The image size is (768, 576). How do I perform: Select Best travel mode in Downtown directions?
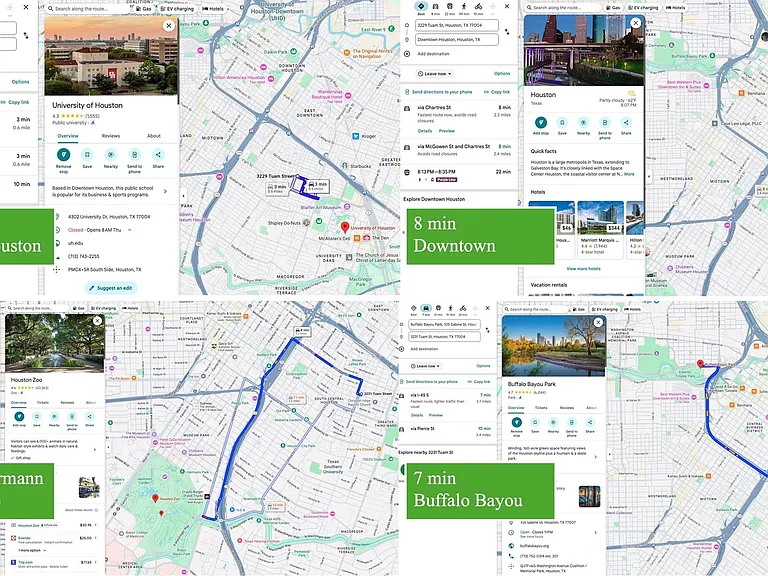421,6
